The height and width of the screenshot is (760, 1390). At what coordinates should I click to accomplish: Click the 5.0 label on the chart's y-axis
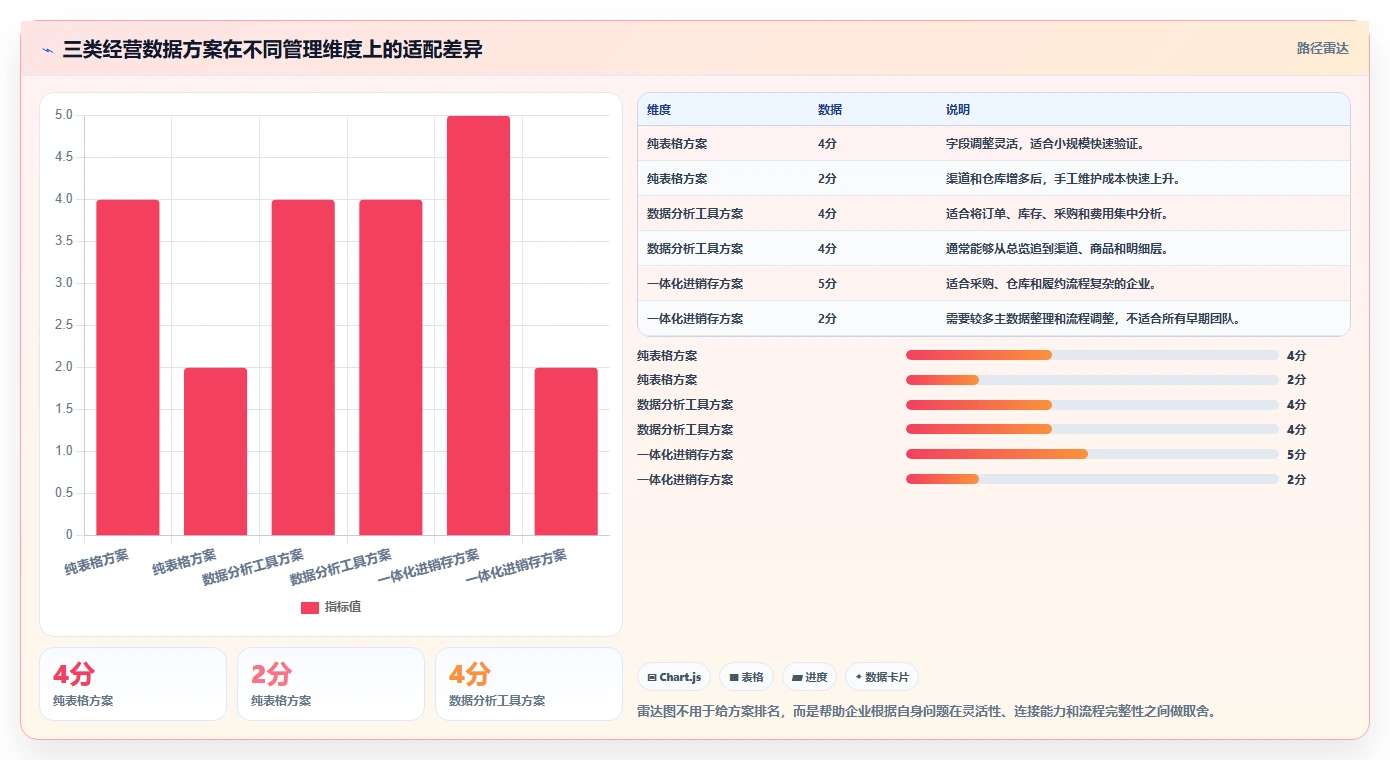pos(64,115)
